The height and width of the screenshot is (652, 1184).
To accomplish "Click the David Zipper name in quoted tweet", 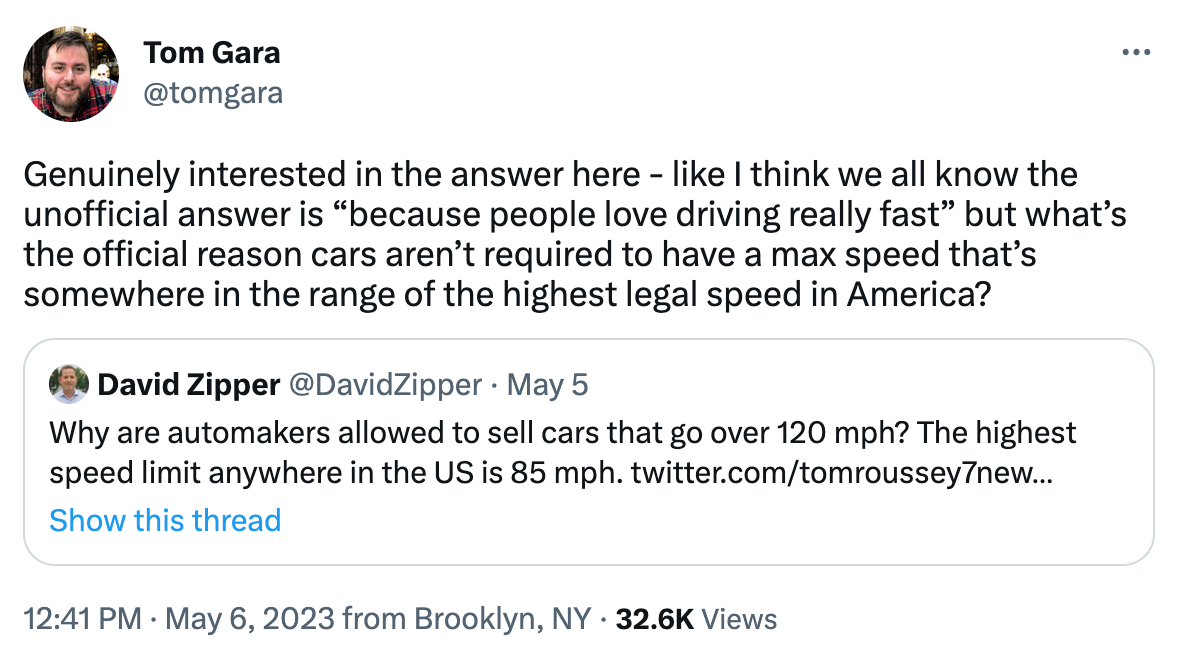I will pos(188,384).
